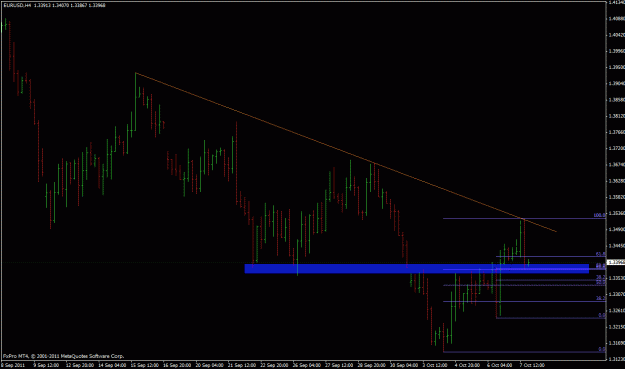Click the Fibonacci 100.0 level label

tap(599, 216)
